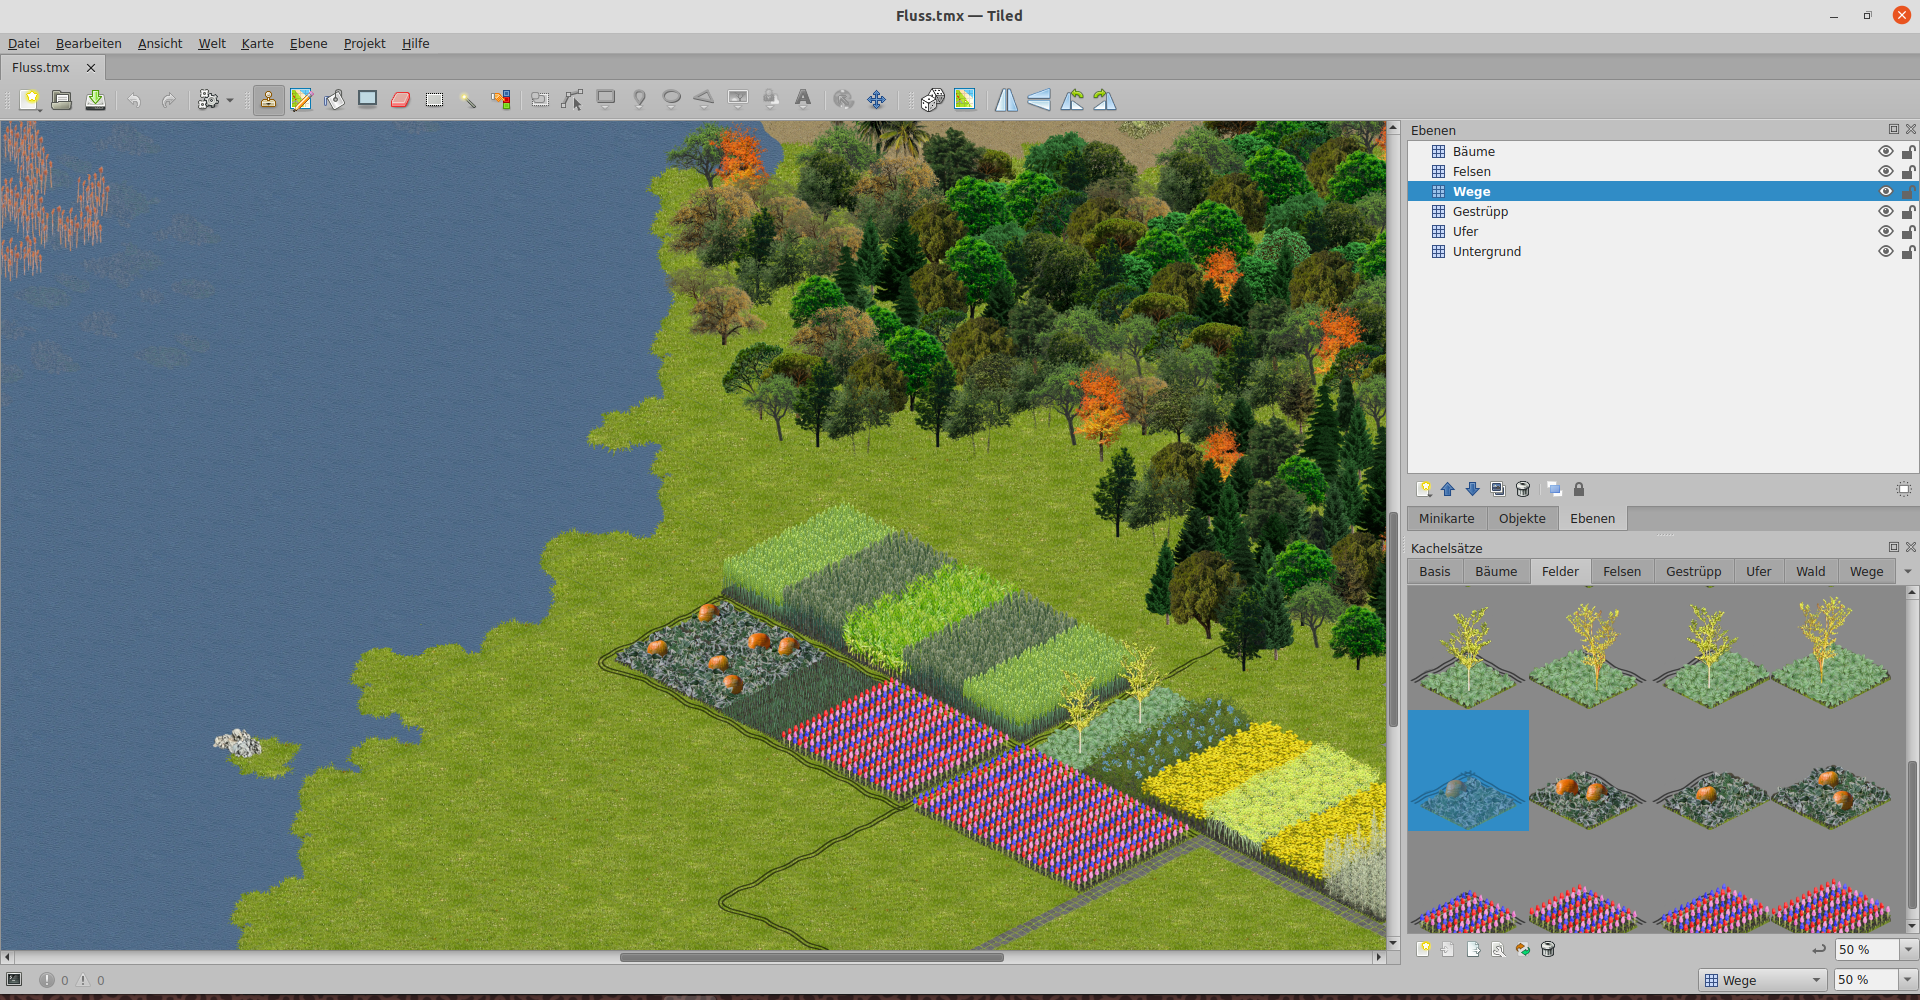
Task: Select the Bucket Fill tool
Action: 334,100
